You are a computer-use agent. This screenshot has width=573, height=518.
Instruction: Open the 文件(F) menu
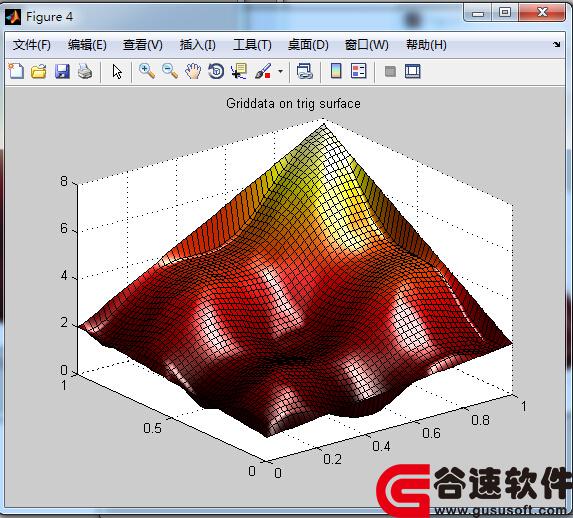pyautogui.click(x=32, y=45)
